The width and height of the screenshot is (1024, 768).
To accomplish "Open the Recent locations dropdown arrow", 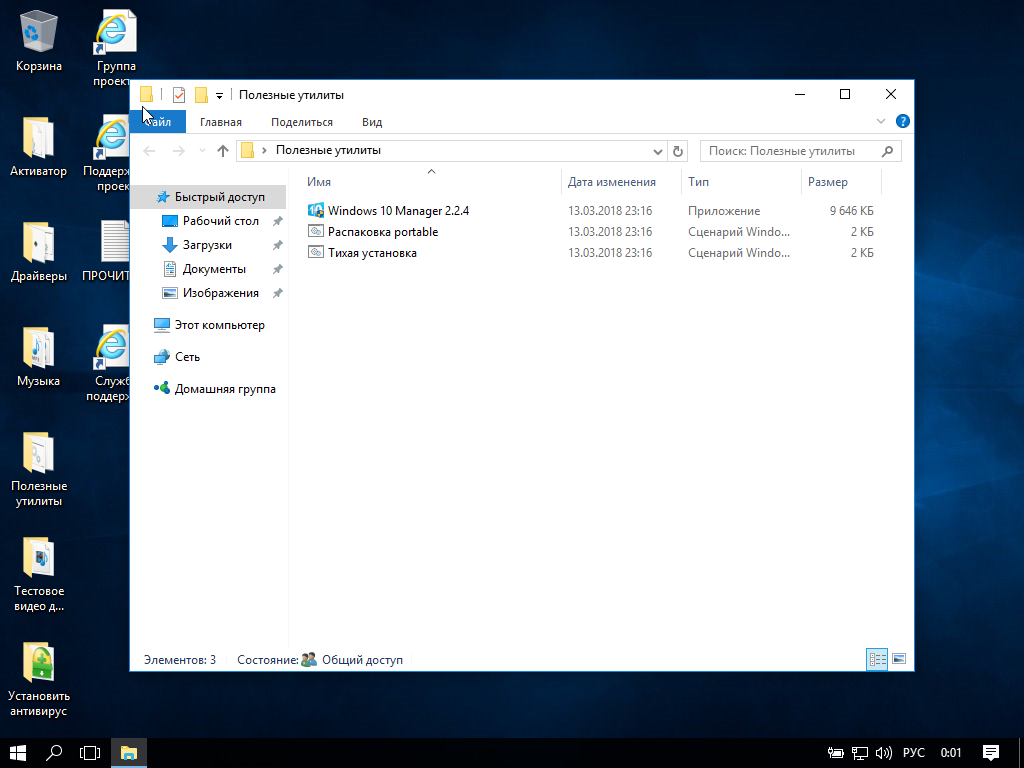I will pyautogui.click(x=202, y=151).
